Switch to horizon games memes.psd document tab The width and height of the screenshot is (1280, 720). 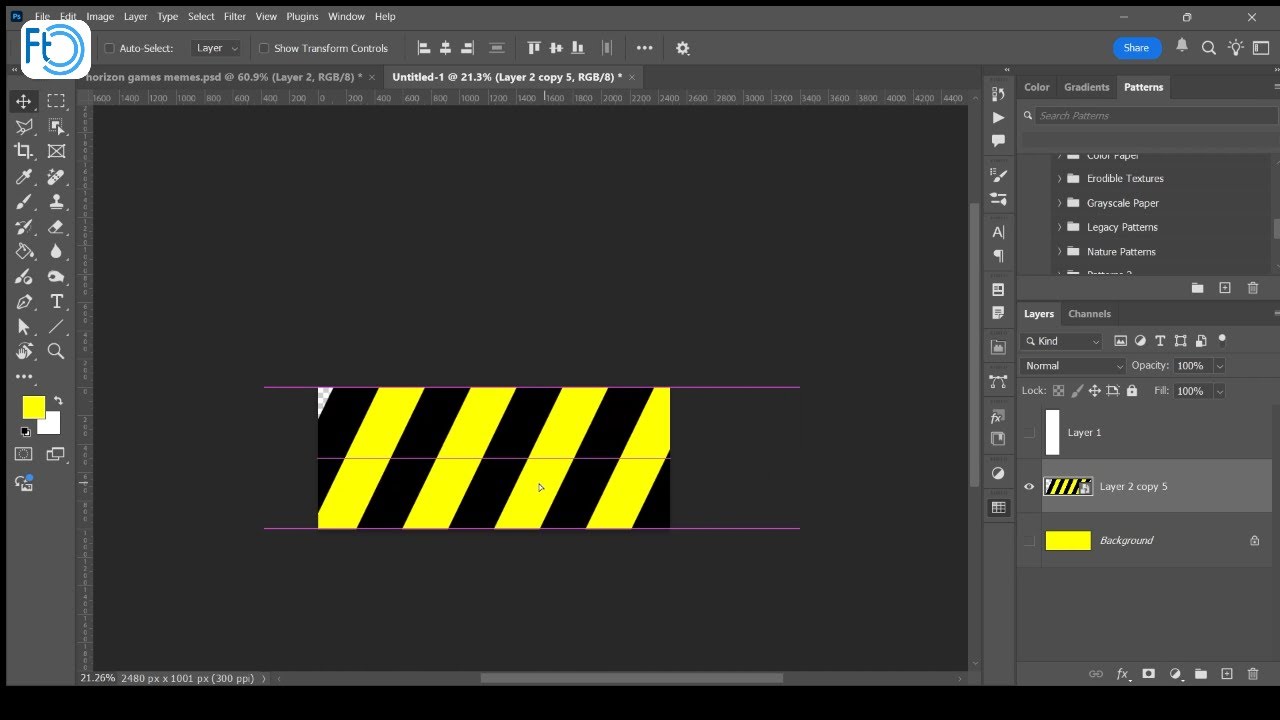pos(222,77)
